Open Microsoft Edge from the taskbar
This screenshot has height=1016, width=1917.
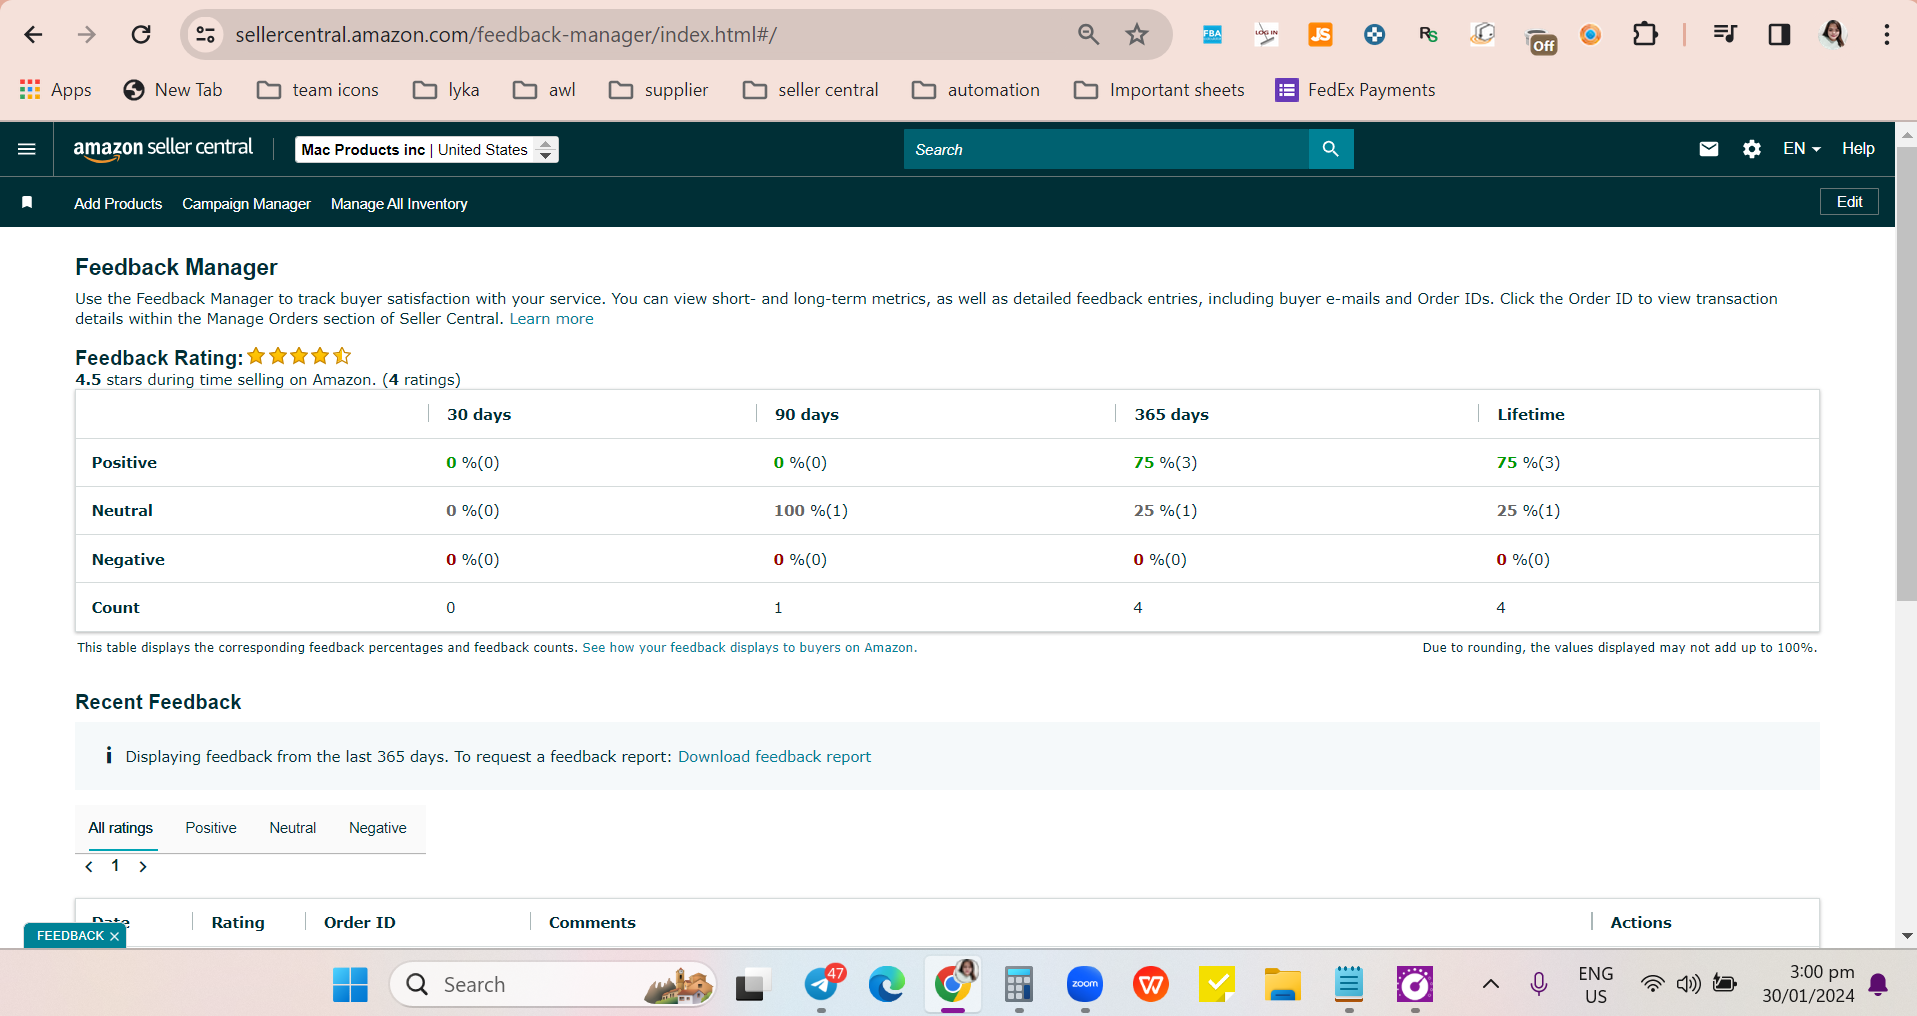click(x=887, y=985)
